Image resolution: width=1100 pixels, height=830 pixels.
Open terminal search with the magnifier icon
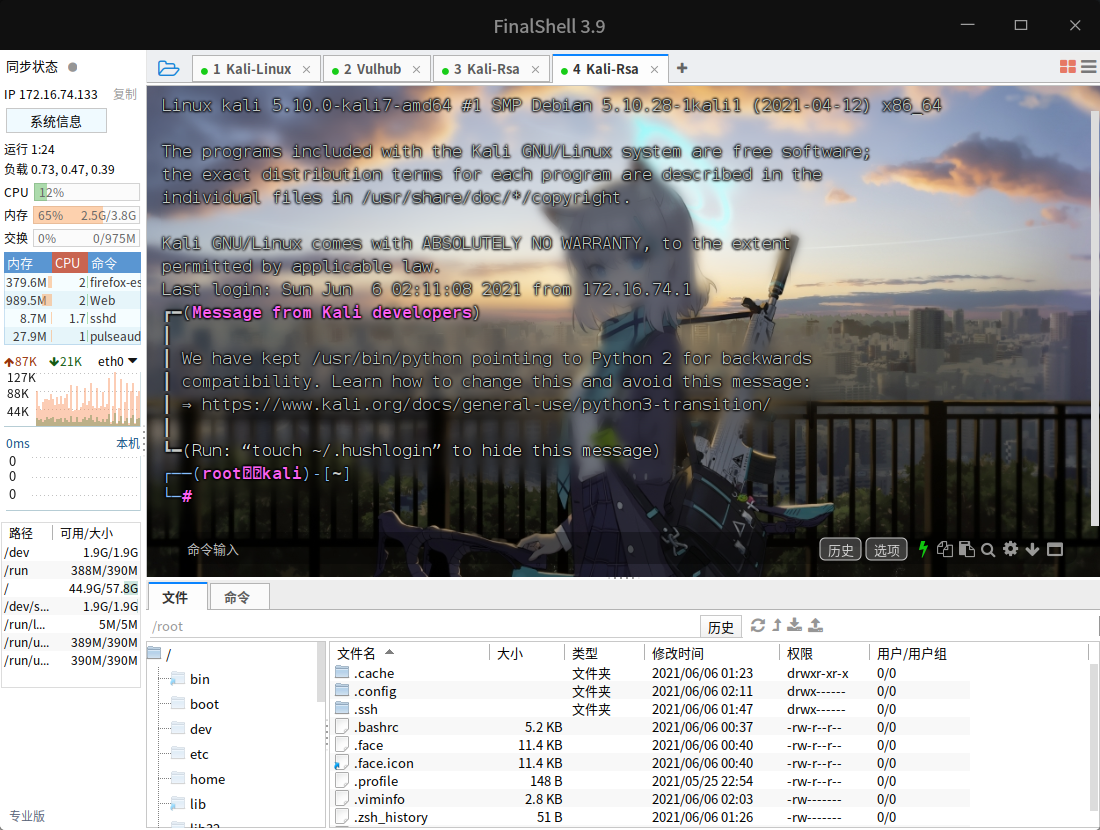[x=988, y=550]
